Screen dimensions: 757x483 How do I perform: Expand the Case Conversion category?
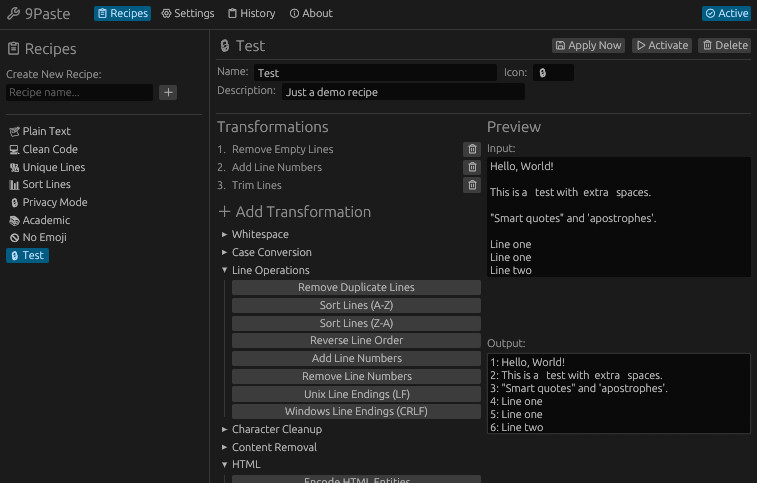click(270, 252)
